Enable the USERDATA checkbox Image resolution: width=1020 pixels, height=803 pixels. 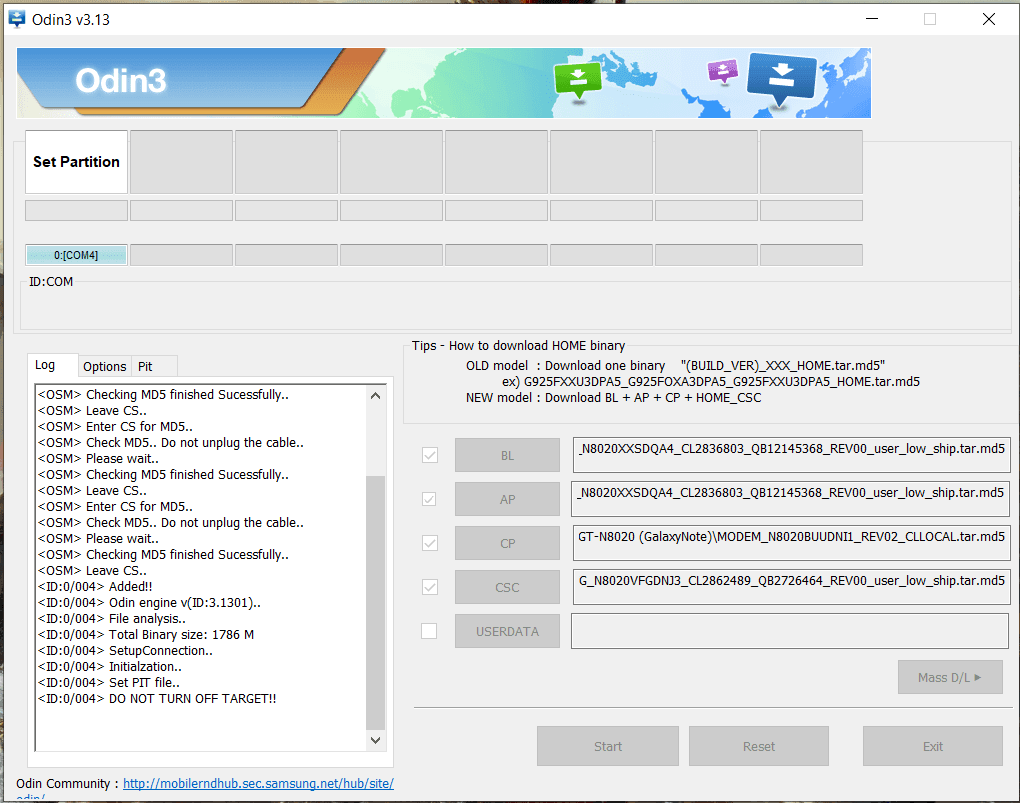(x=429, y=631)
